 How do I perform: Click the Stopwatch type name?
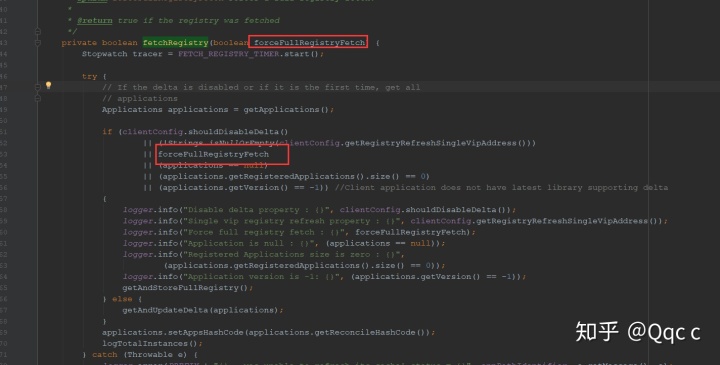(104, 54)
